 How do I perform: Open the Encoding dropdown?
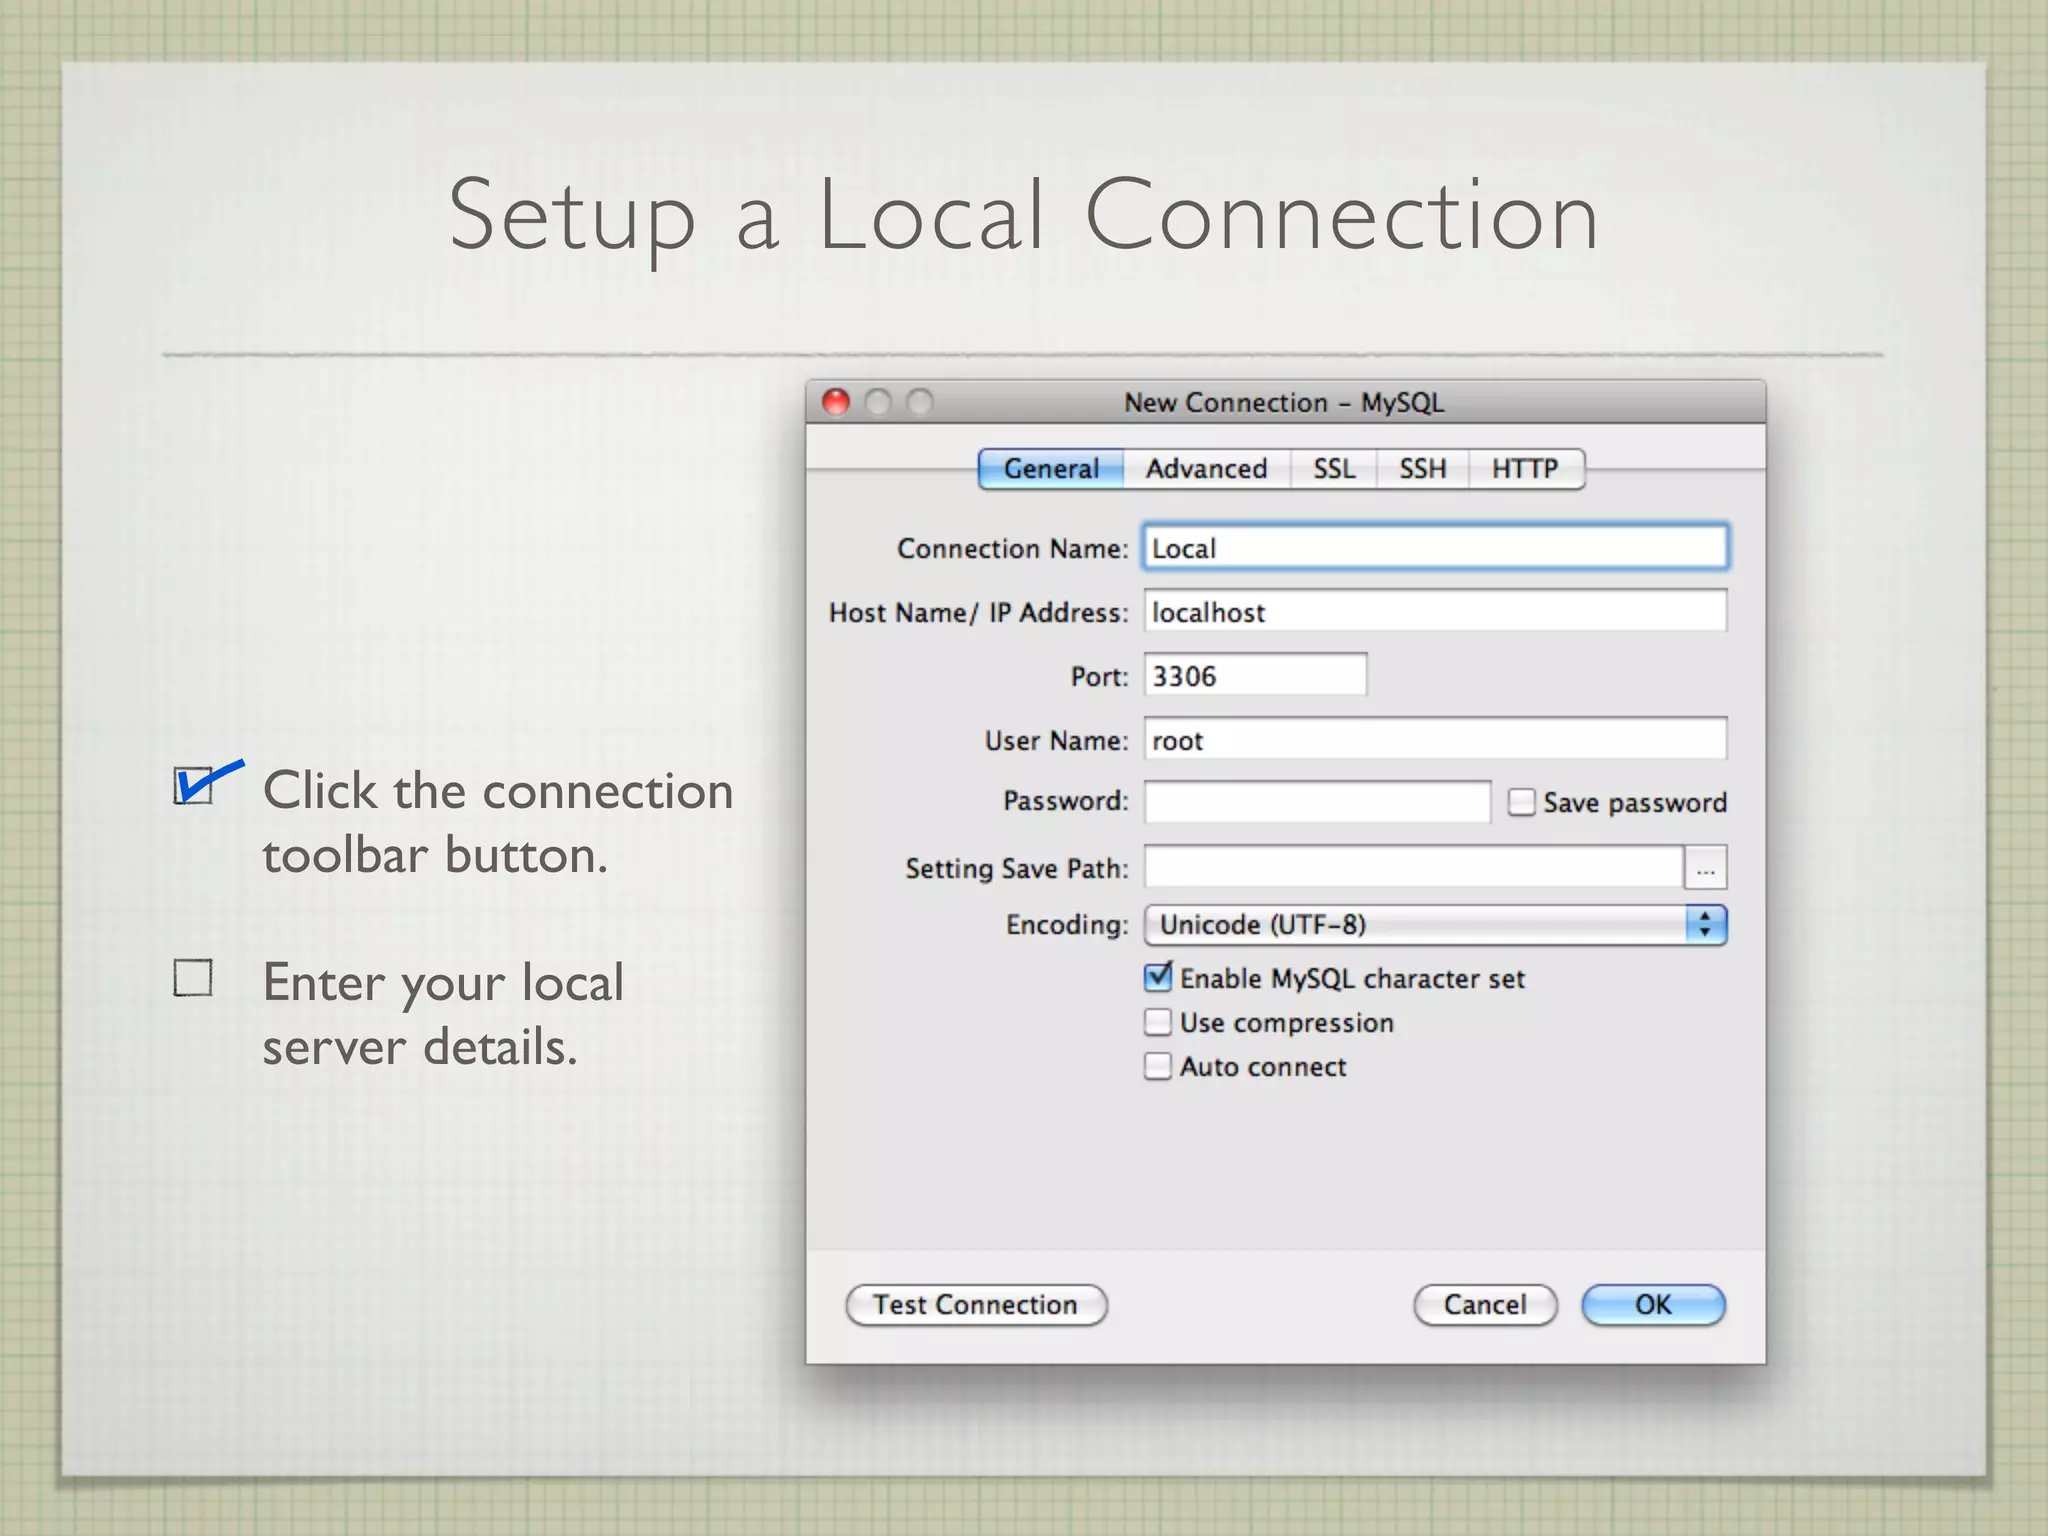1435,924
